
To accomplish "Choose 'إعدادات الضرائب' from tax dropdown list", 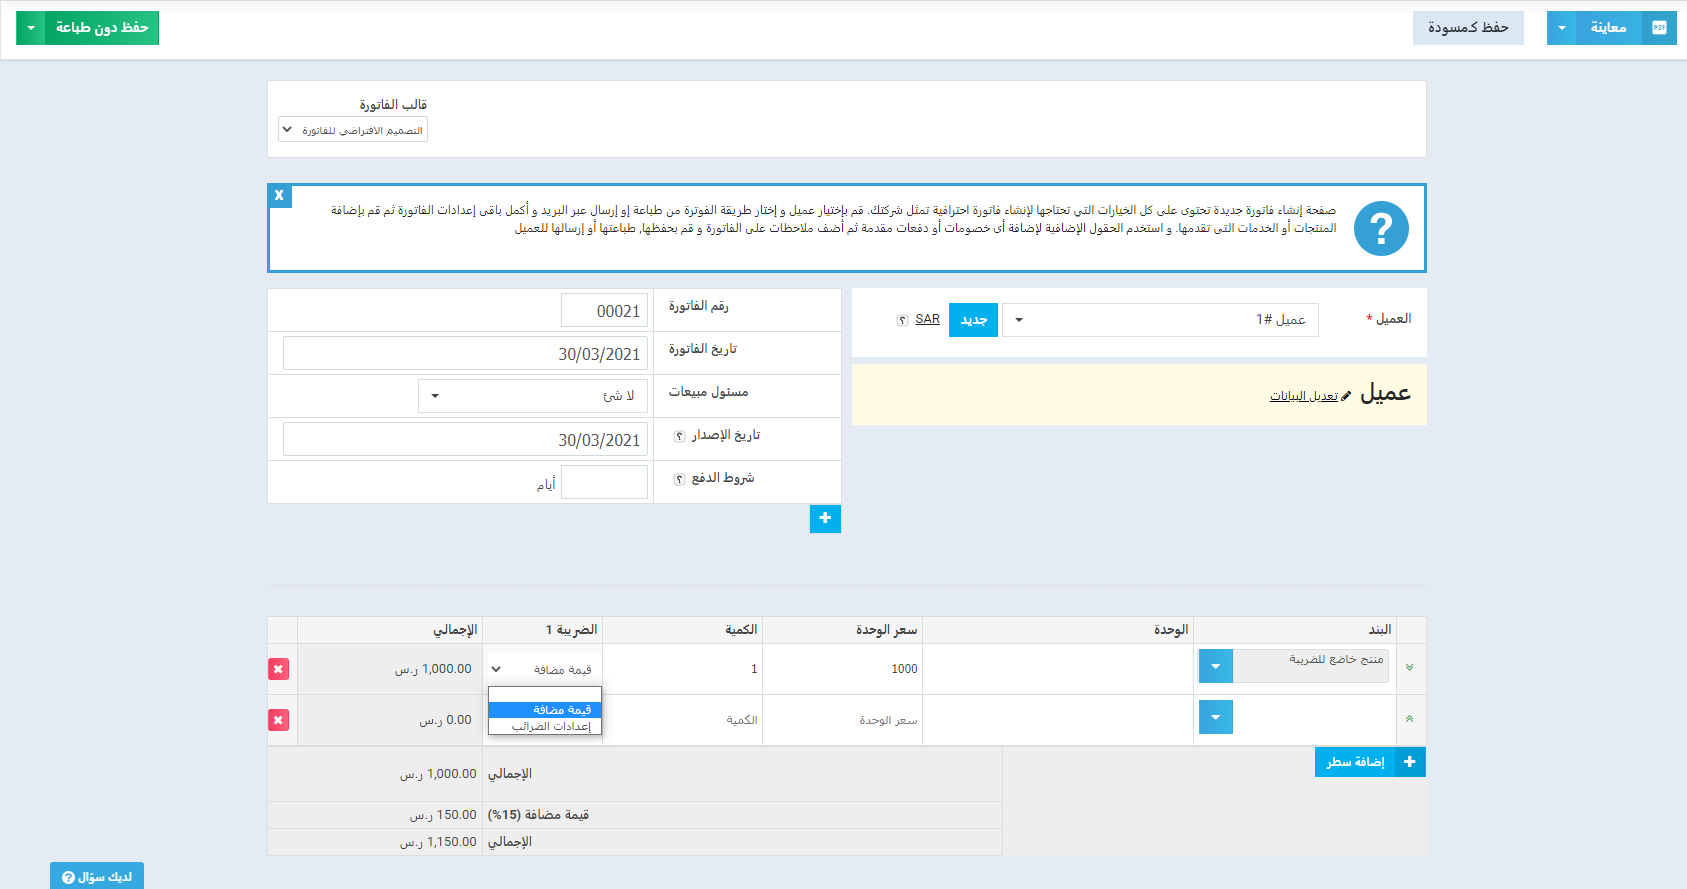I will 545,726.
